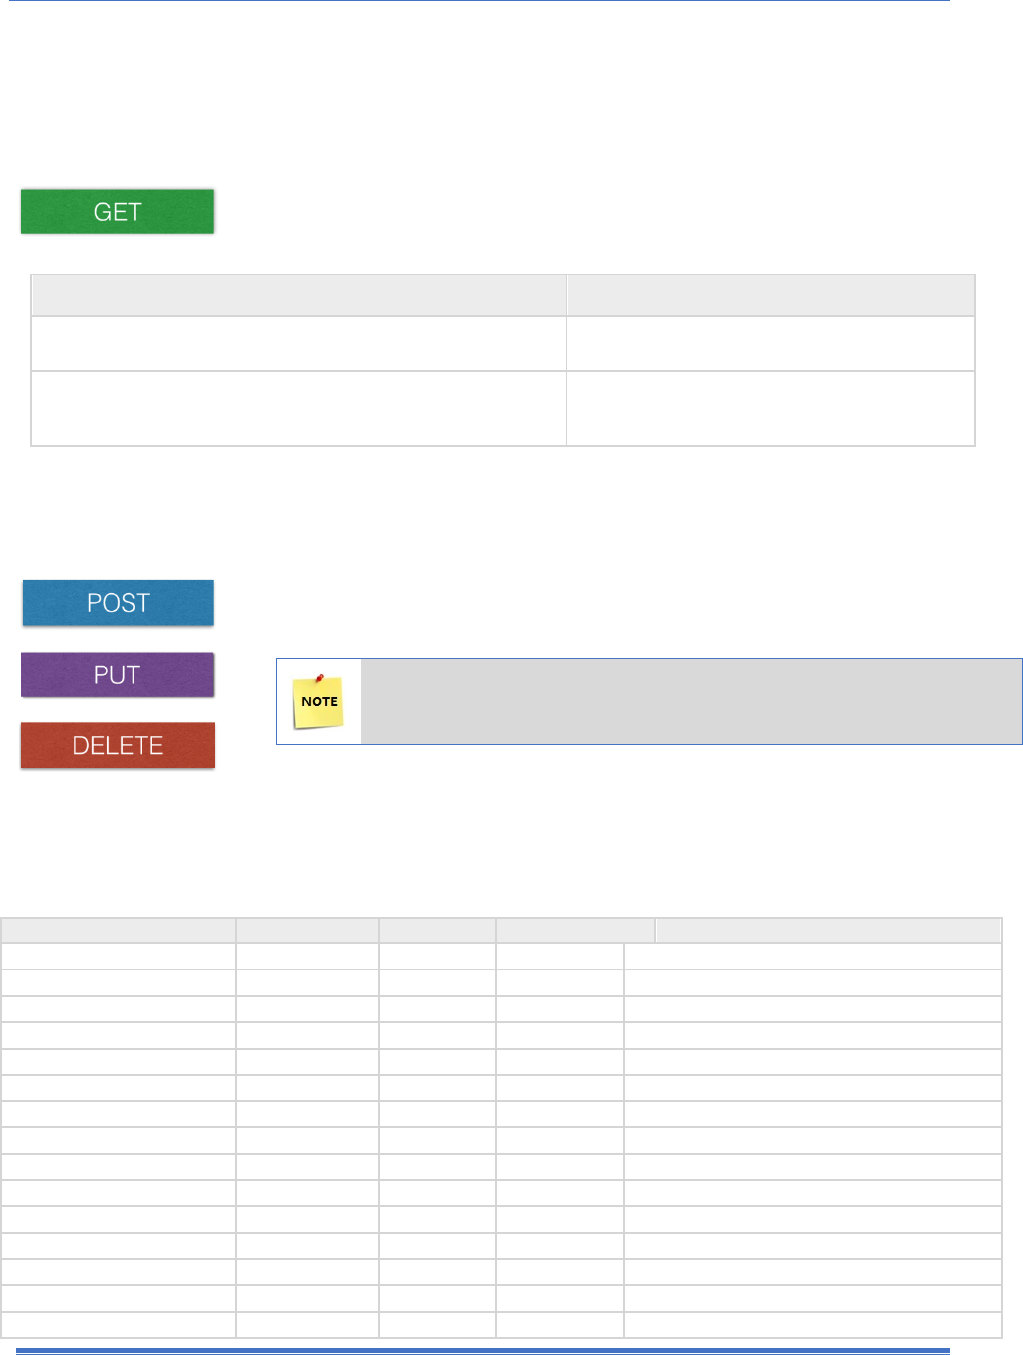Select third column header of lower table
Screen dimensions: 1023x1355
(x=437, y=930)
